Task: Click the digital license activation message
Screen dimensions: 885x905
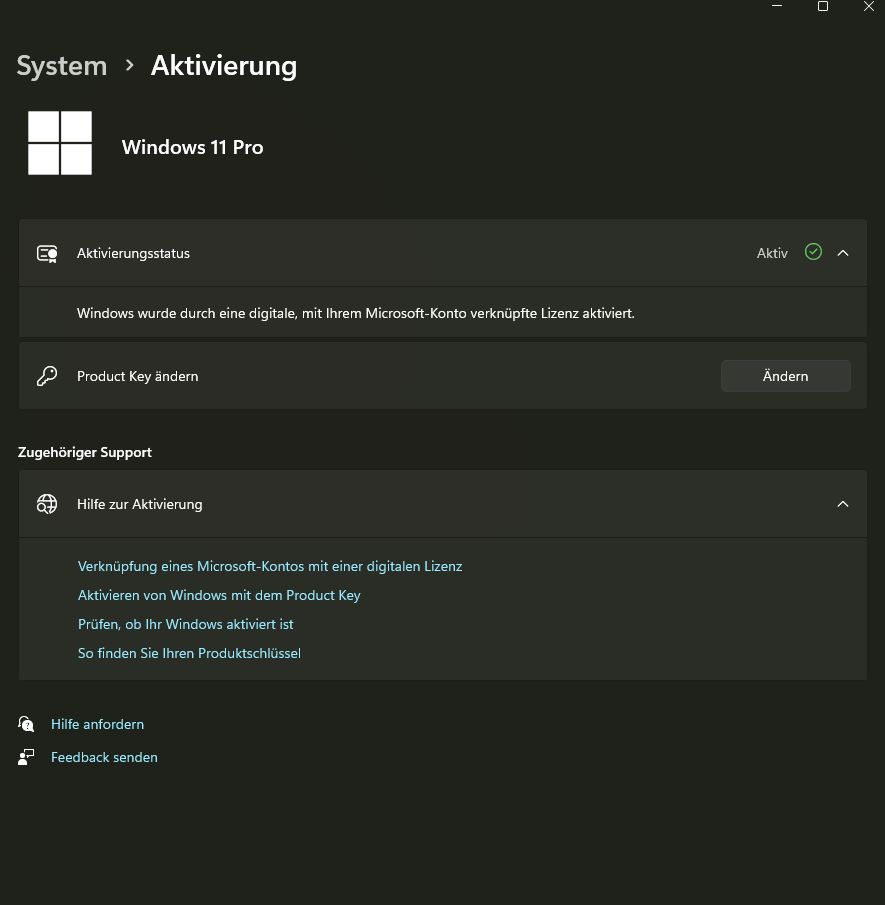Action: pos(356,313)
